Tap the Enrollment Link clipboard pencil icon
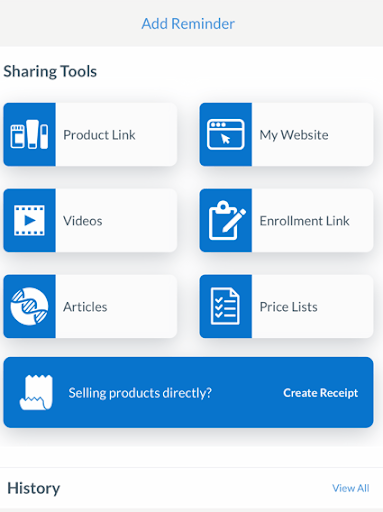 pyautogui.click(x=227, y=220)
